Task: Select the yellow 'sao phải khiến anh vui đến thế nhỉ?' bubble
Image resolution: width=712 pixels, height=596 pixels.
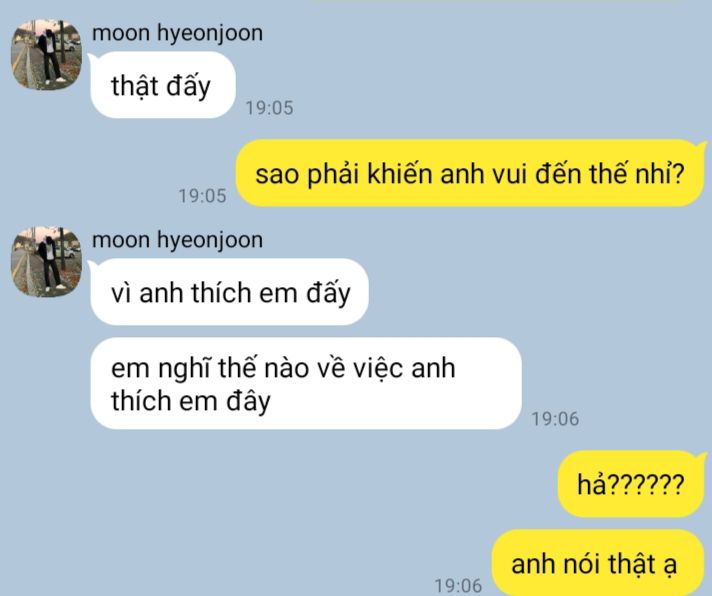Action: click(x=471, y=173)
